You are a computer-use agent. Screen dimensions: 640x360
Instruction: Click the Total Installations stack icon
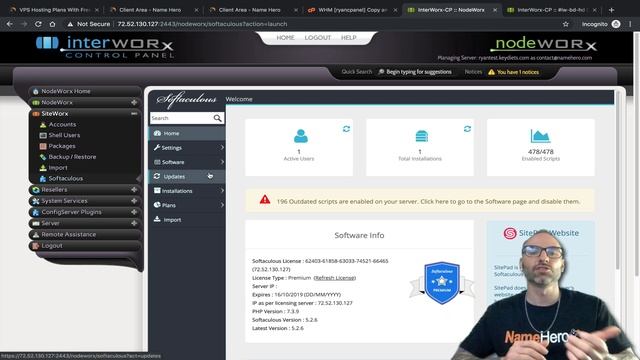click(x=421, y=136)
